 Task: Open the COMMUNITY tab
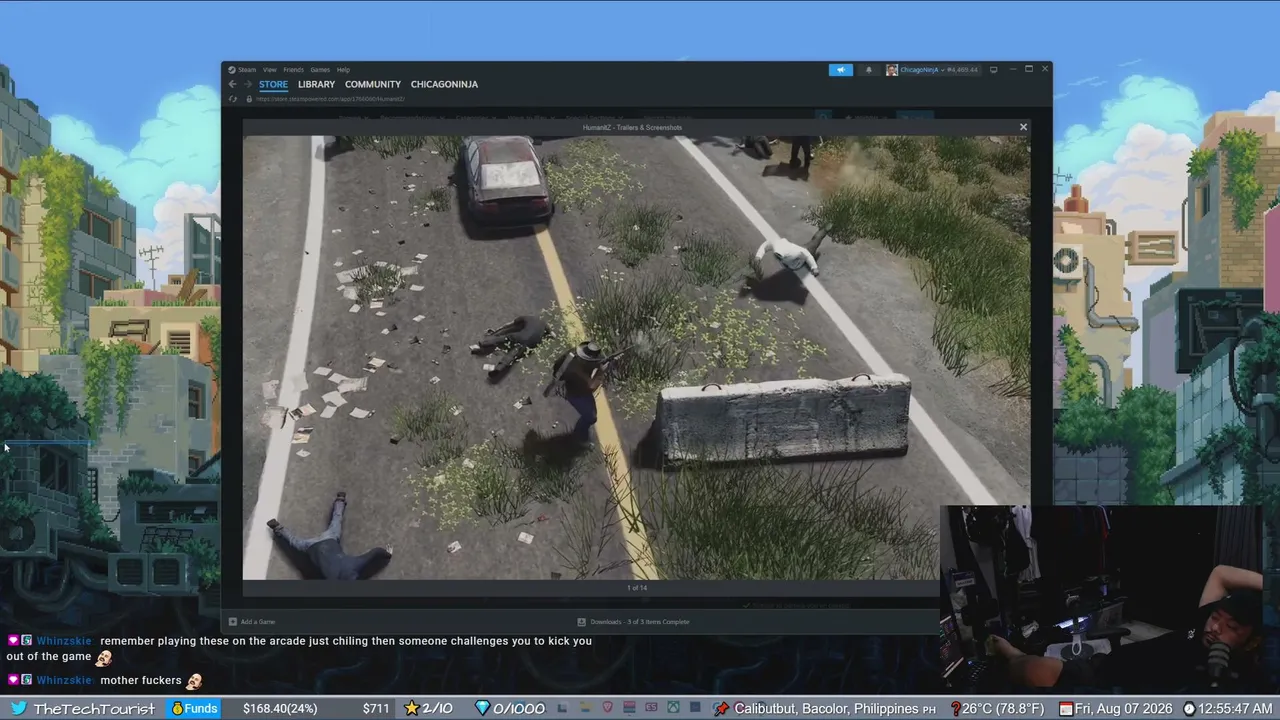373,84
